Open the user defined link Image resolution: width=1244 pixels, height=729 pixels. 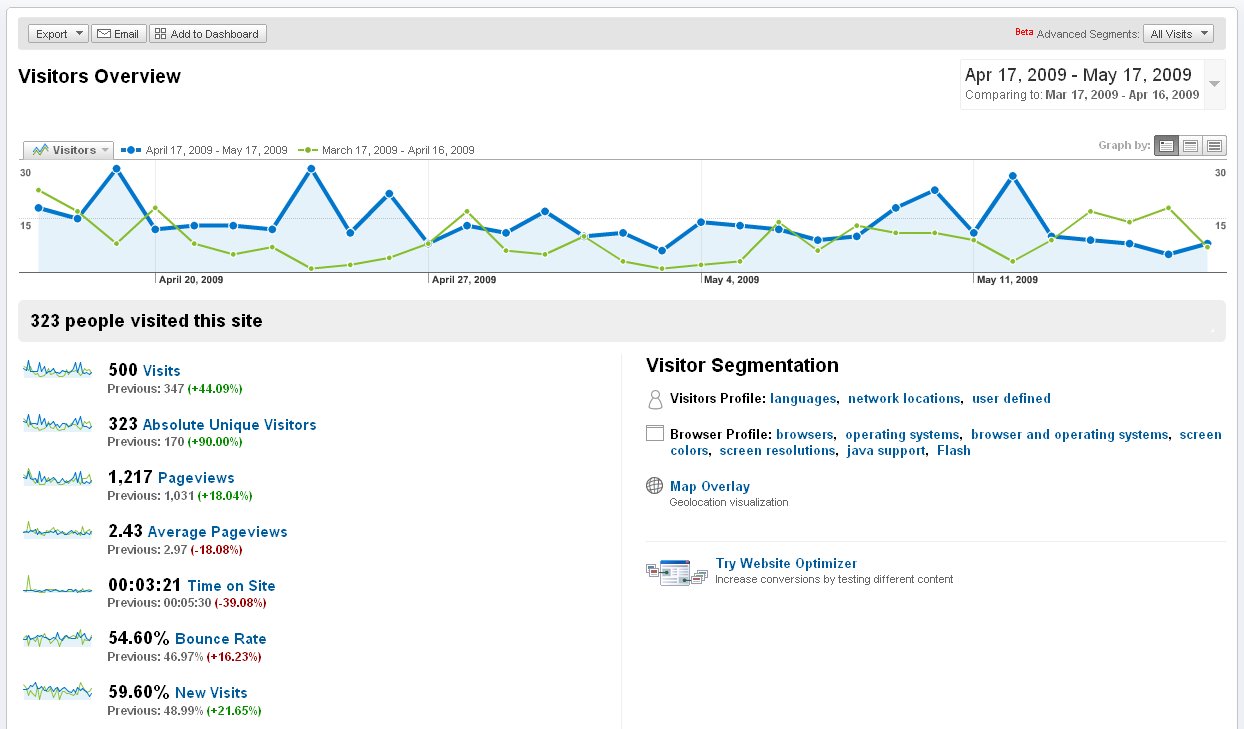[x=1011, y=399]
